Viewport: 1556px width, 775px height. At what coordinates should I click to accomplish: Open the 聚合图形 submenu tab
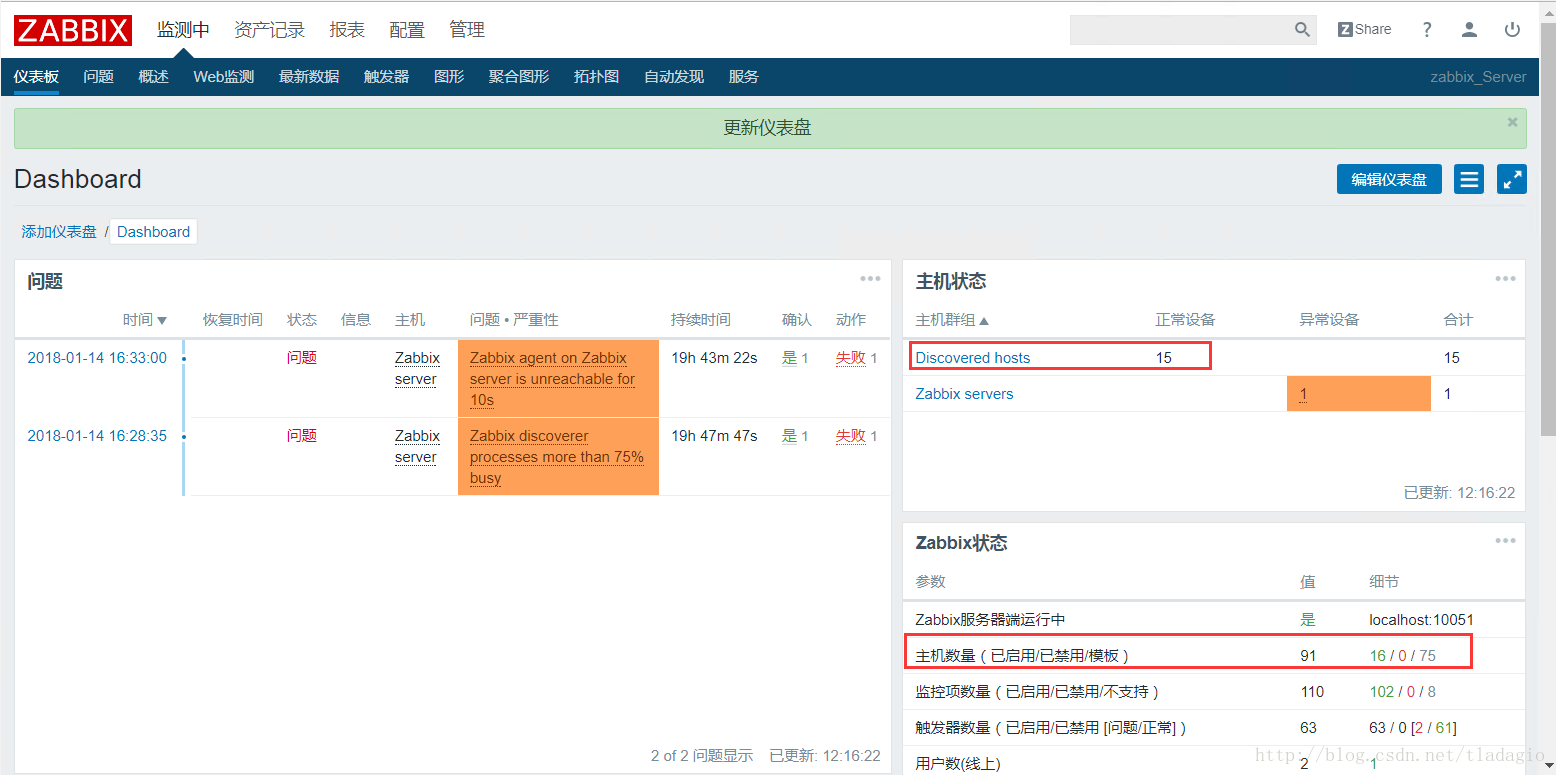point(519,77)
